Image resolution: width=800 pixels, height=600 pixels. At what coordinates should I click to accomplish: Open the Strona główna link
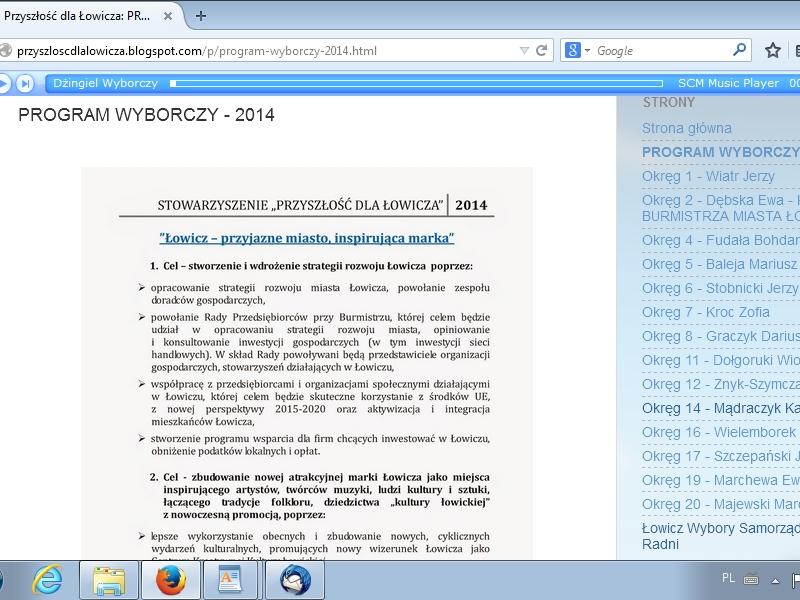[686, 128]
